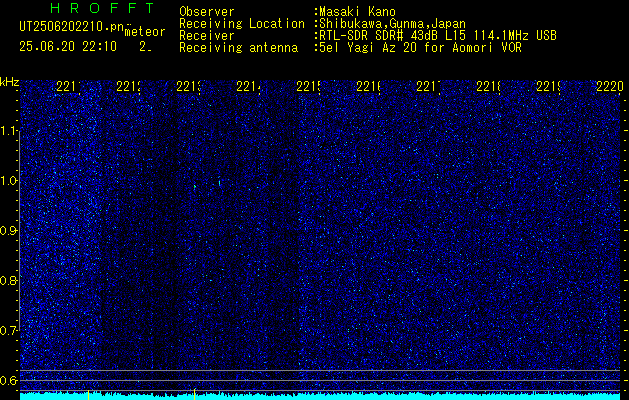Click the 2216 time marker
This screenshot has height=400, width=629.
click(369, 86)
